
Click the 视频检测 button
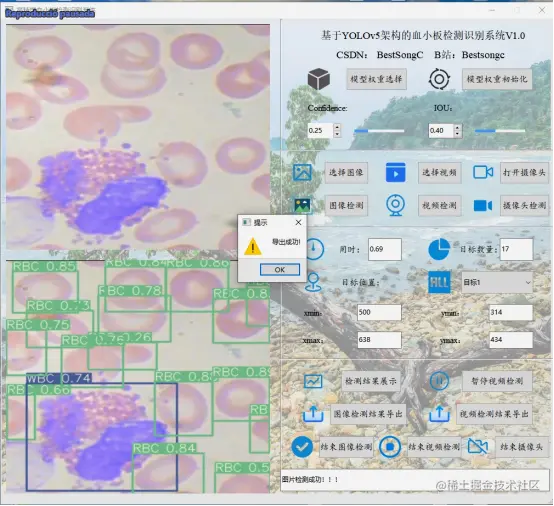[440, 205]
